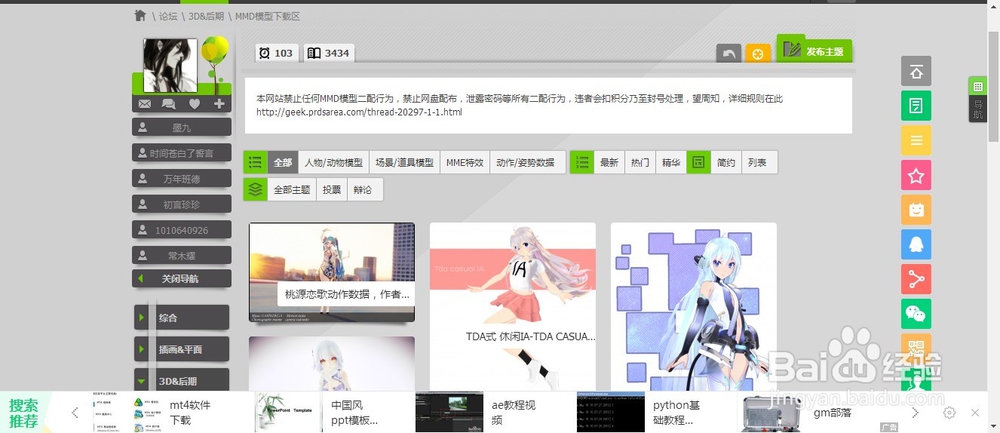Viewport: 1000px width, 433px height.
Task: Select 动作/姿势数据 category filter
Action: point(527,163)
